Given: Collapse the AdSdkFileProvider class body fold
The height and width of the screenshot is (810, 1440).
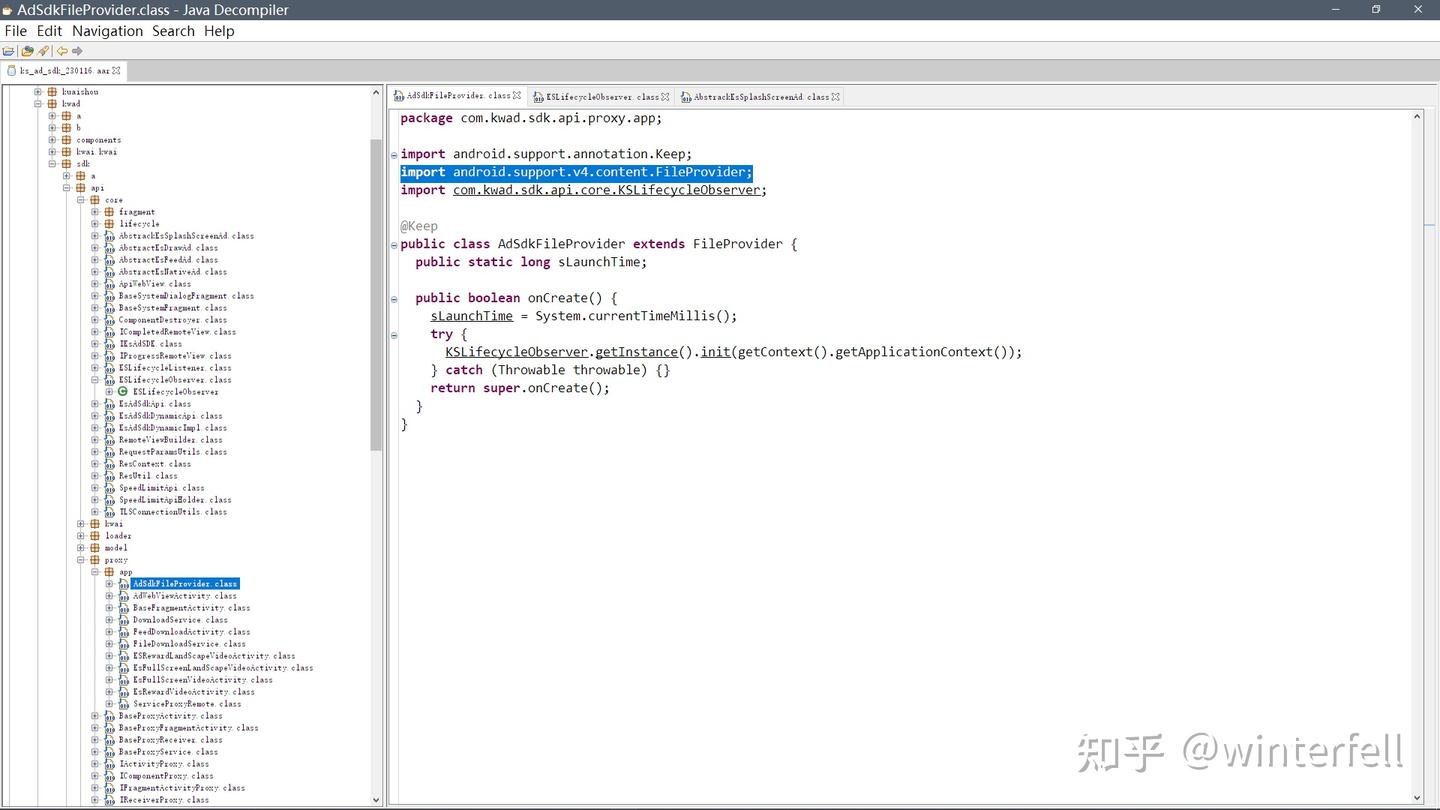Looking at the screenshot, I should coord(394,244).
